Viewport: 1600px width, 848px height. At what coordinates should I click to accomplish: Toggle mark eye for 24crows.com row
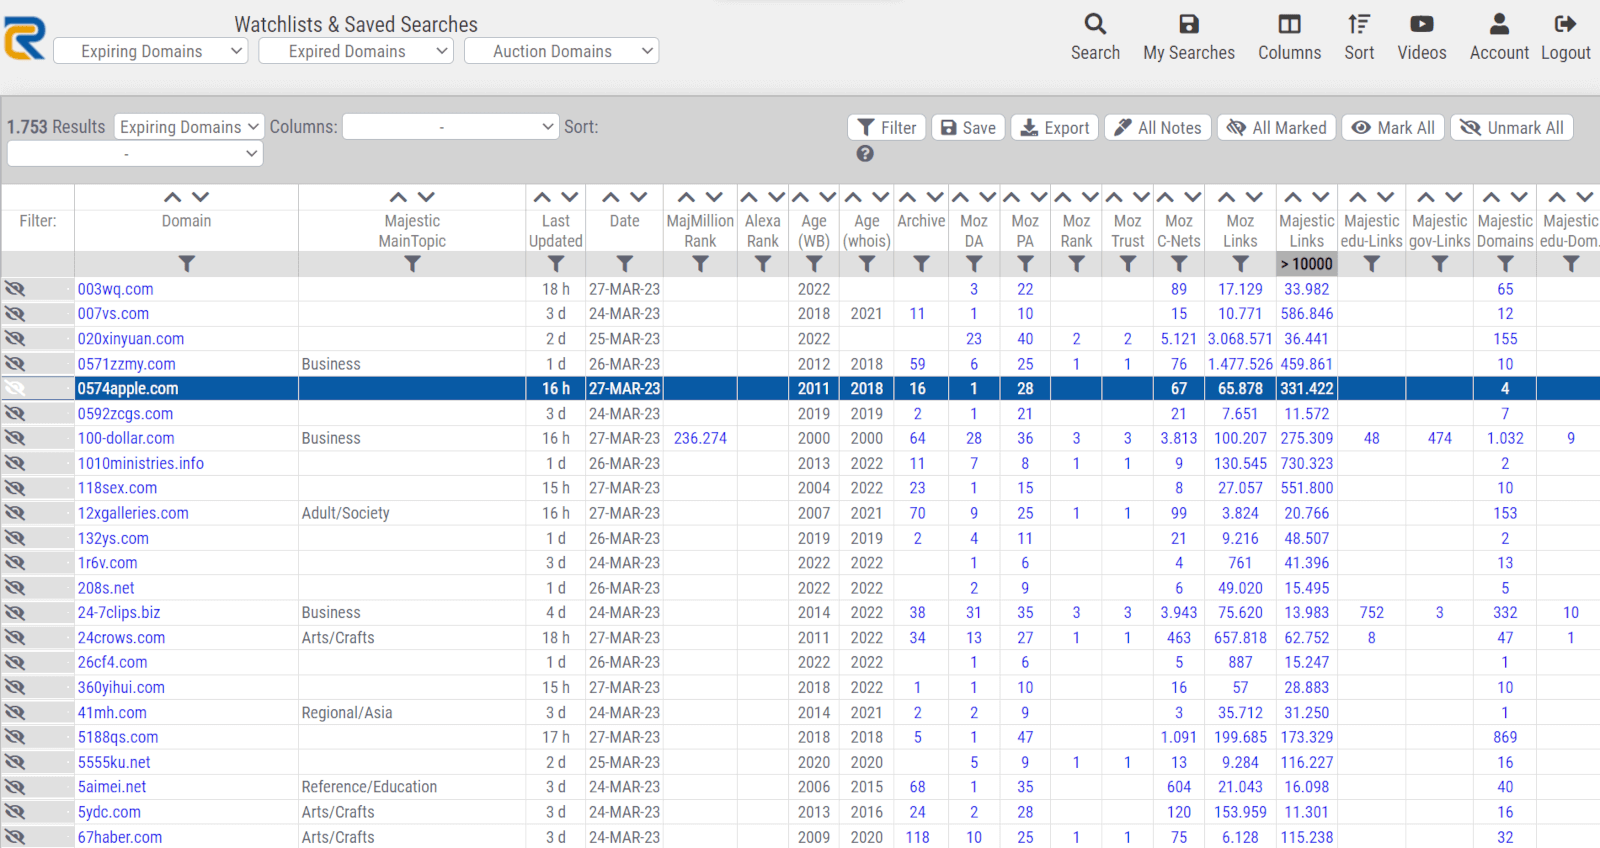[x=15, y=638]
